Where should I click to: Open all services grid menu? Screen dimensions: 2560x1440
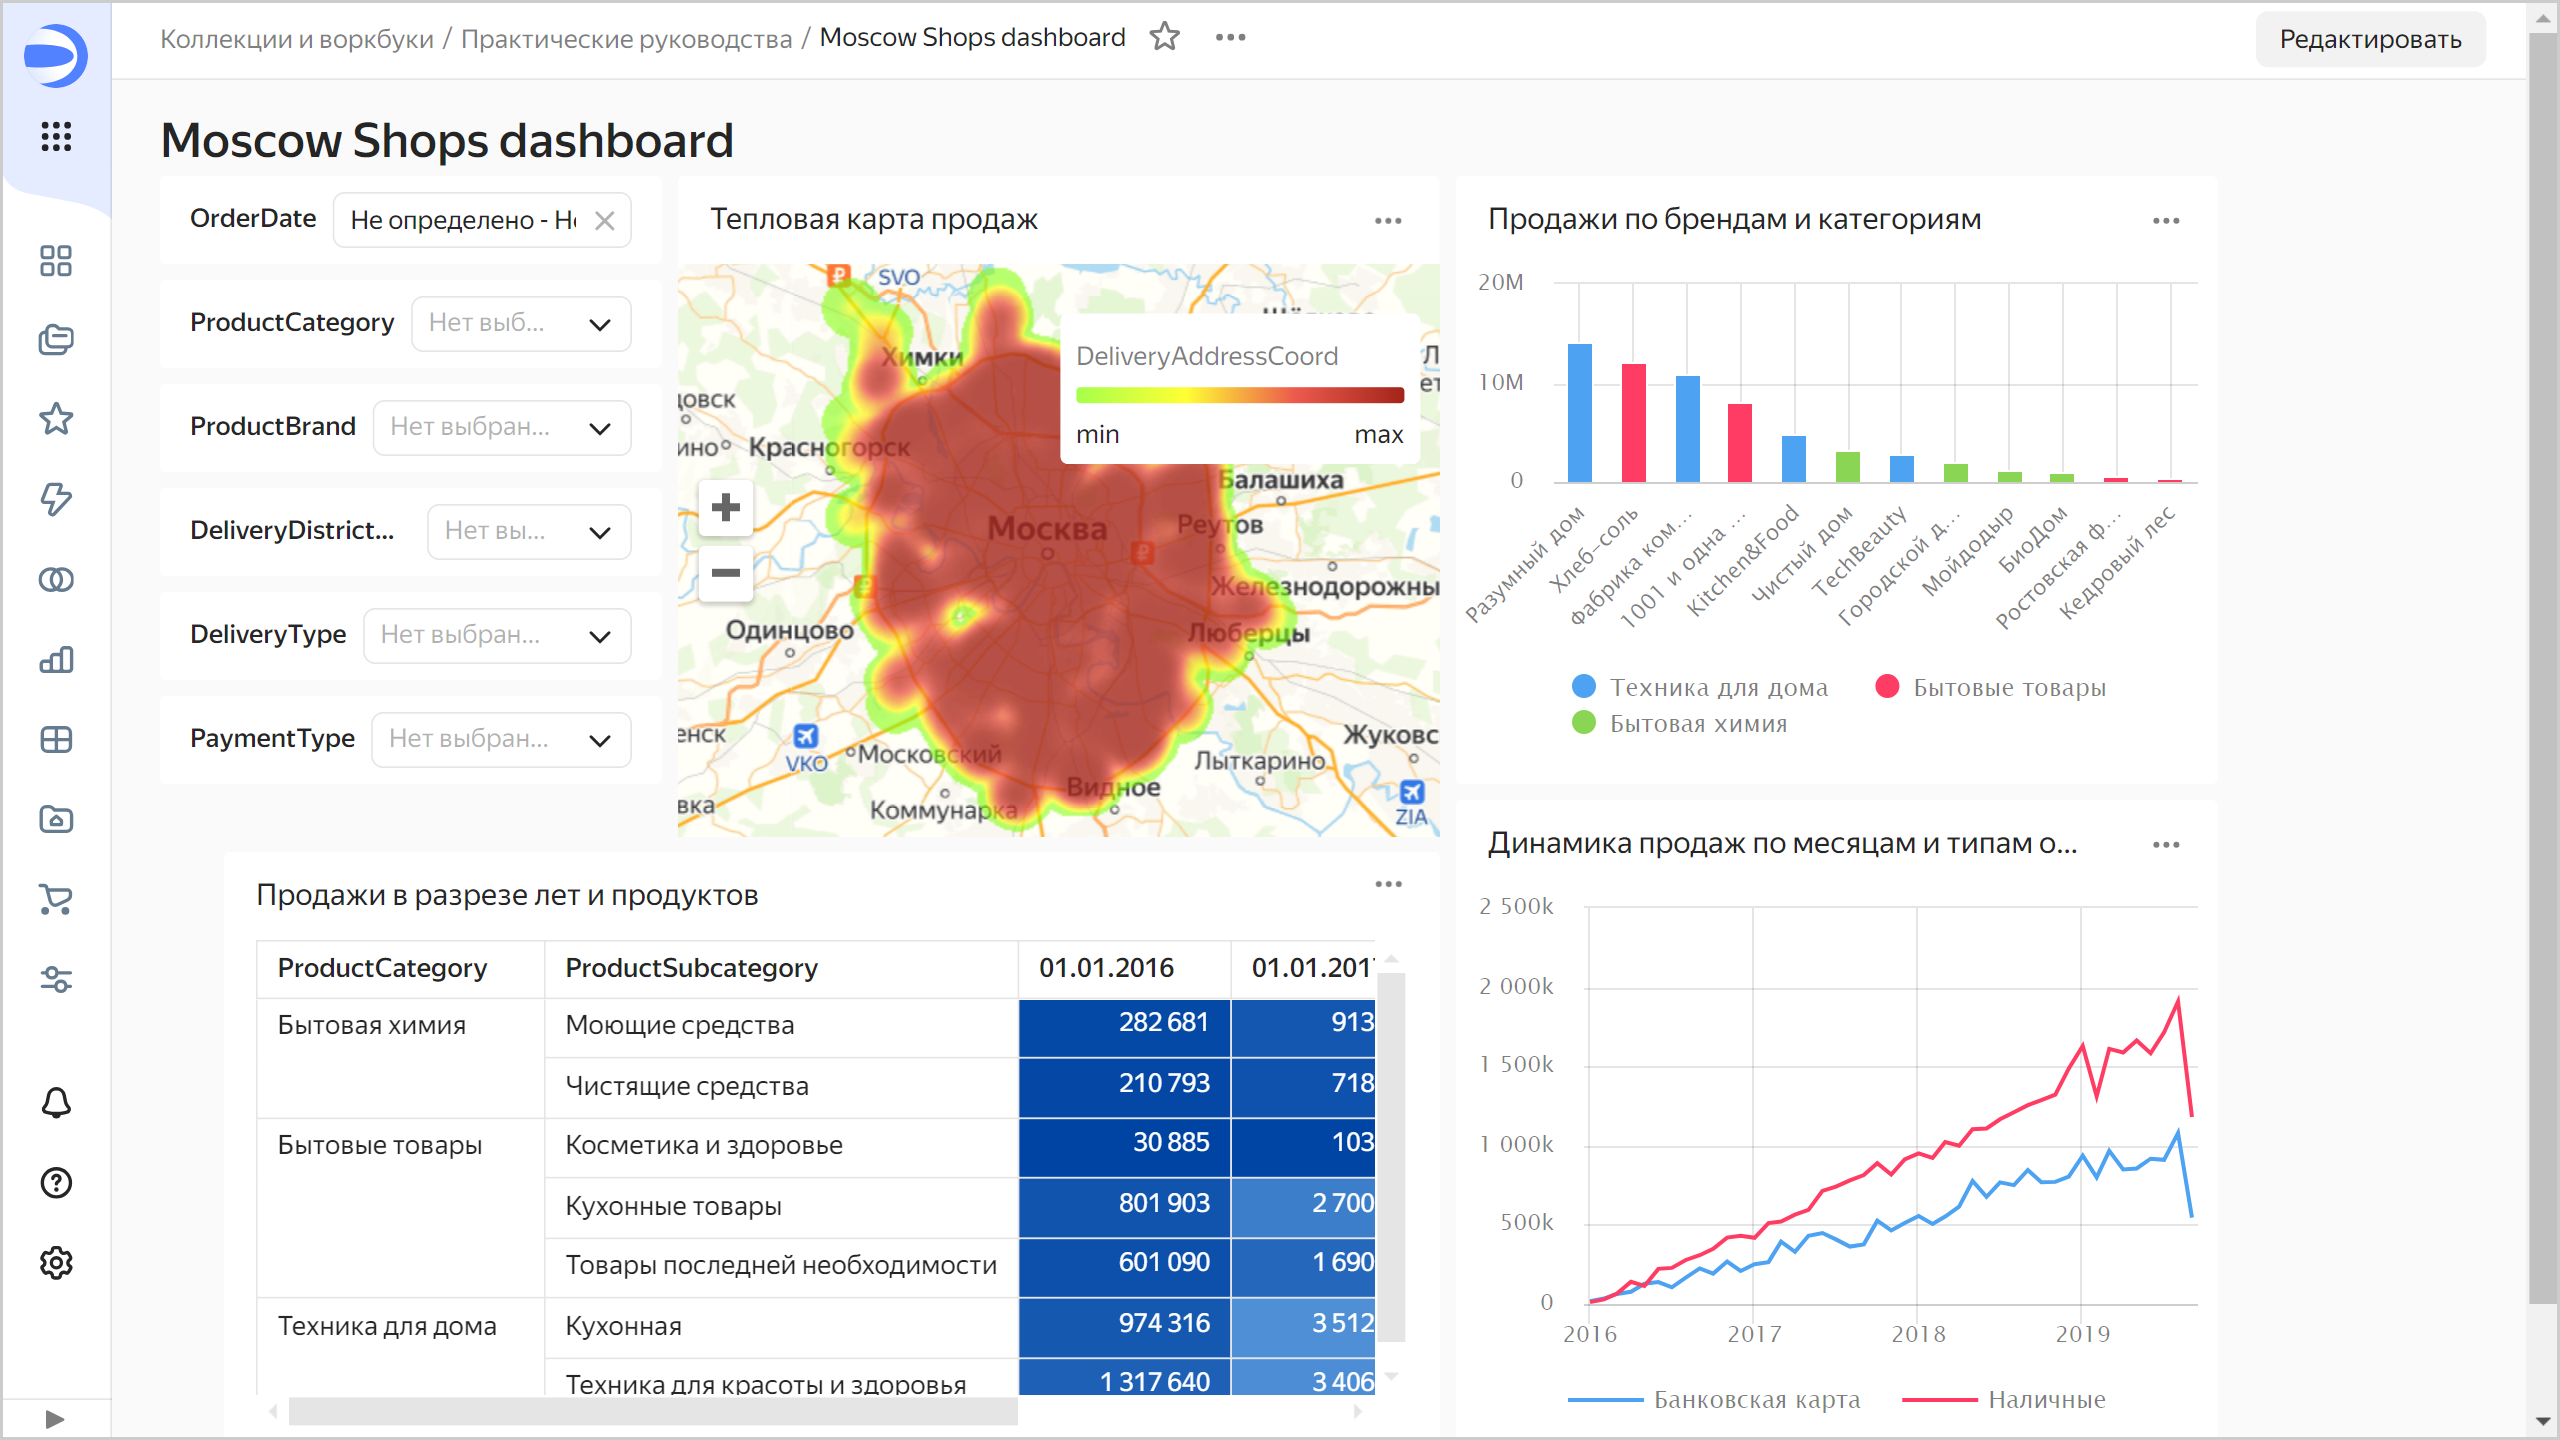[x=56, y=136]
